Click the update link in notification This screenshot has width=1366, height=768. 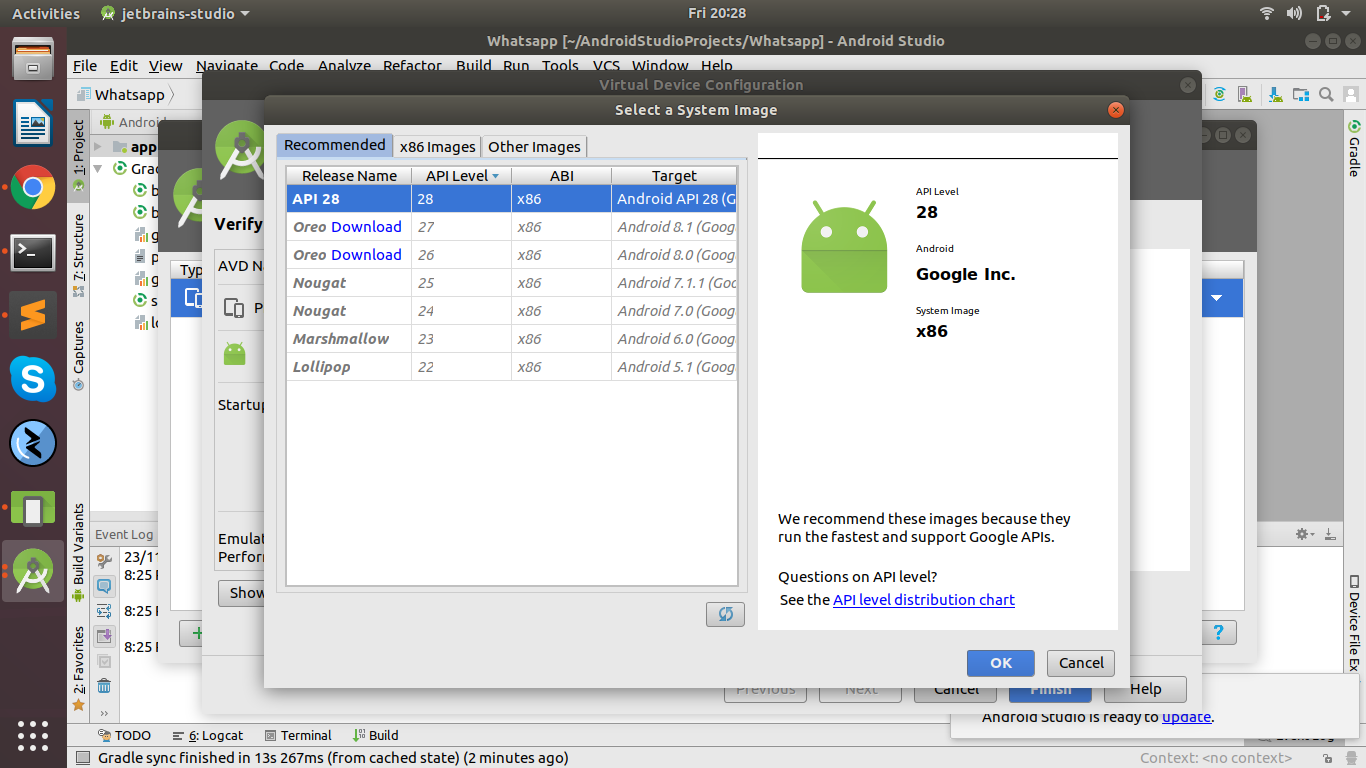click(1187, 717)
